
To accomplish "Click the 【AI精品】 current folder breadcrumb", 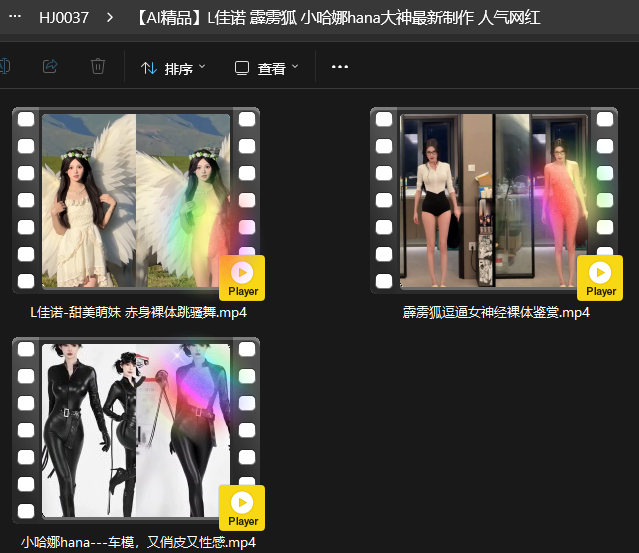I will [x=380, y=17].
